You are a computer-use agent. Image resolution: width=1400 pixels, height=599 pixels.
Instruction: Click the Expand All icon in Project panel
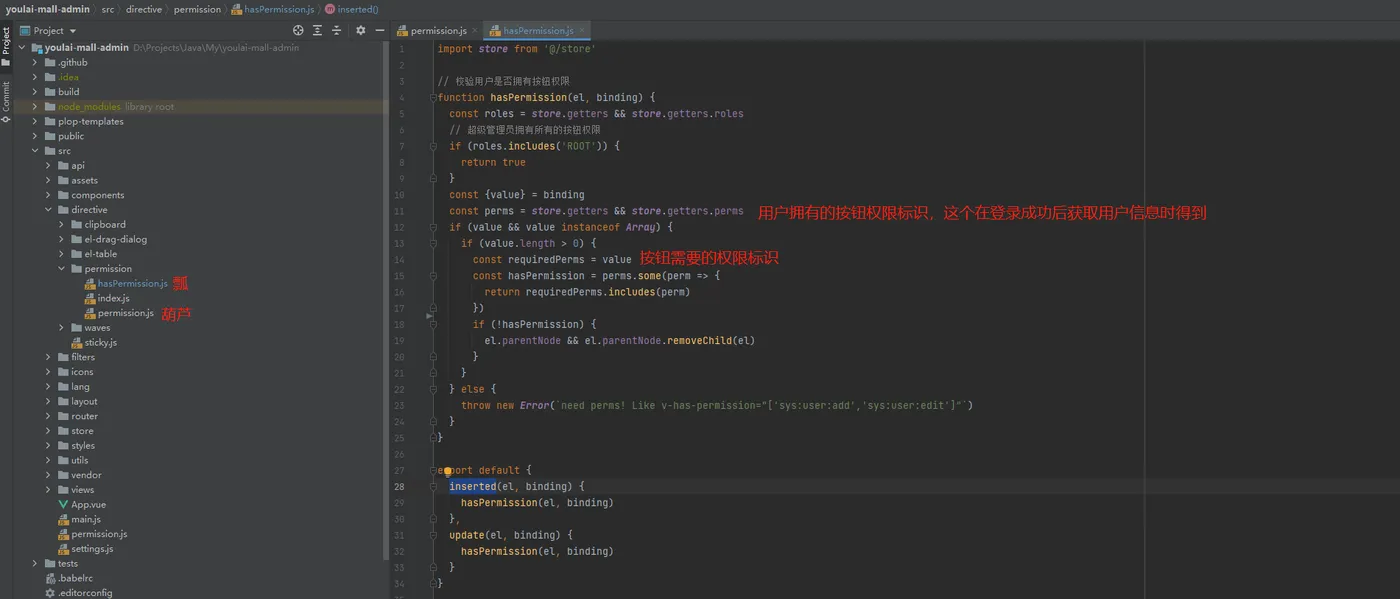point(317,30)
